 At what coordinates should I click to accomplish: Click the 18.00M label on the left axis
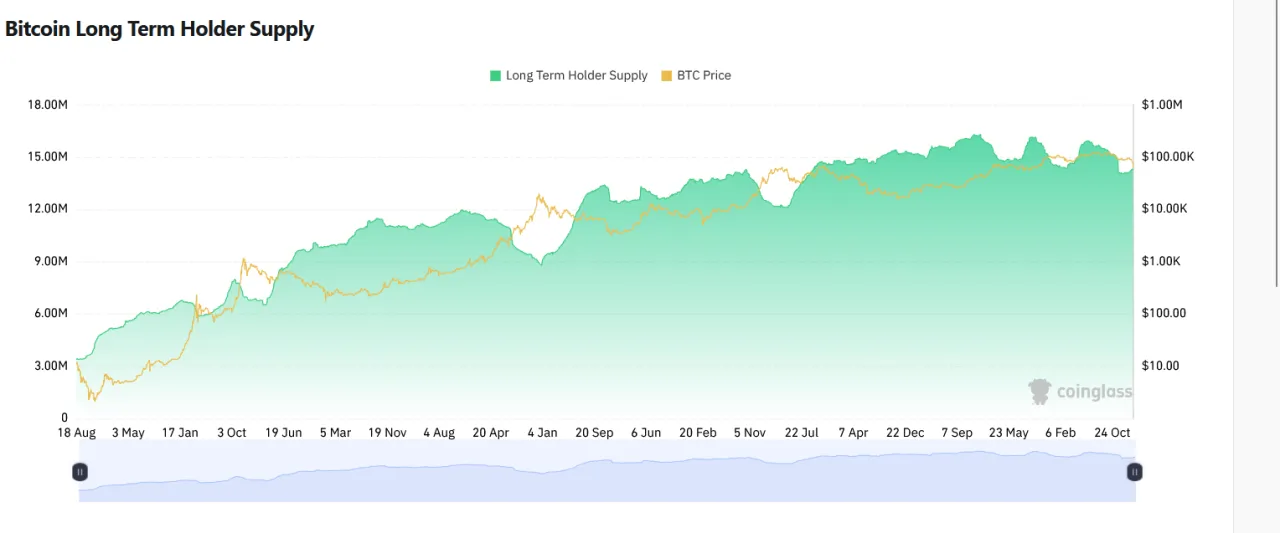pos(48,105)
